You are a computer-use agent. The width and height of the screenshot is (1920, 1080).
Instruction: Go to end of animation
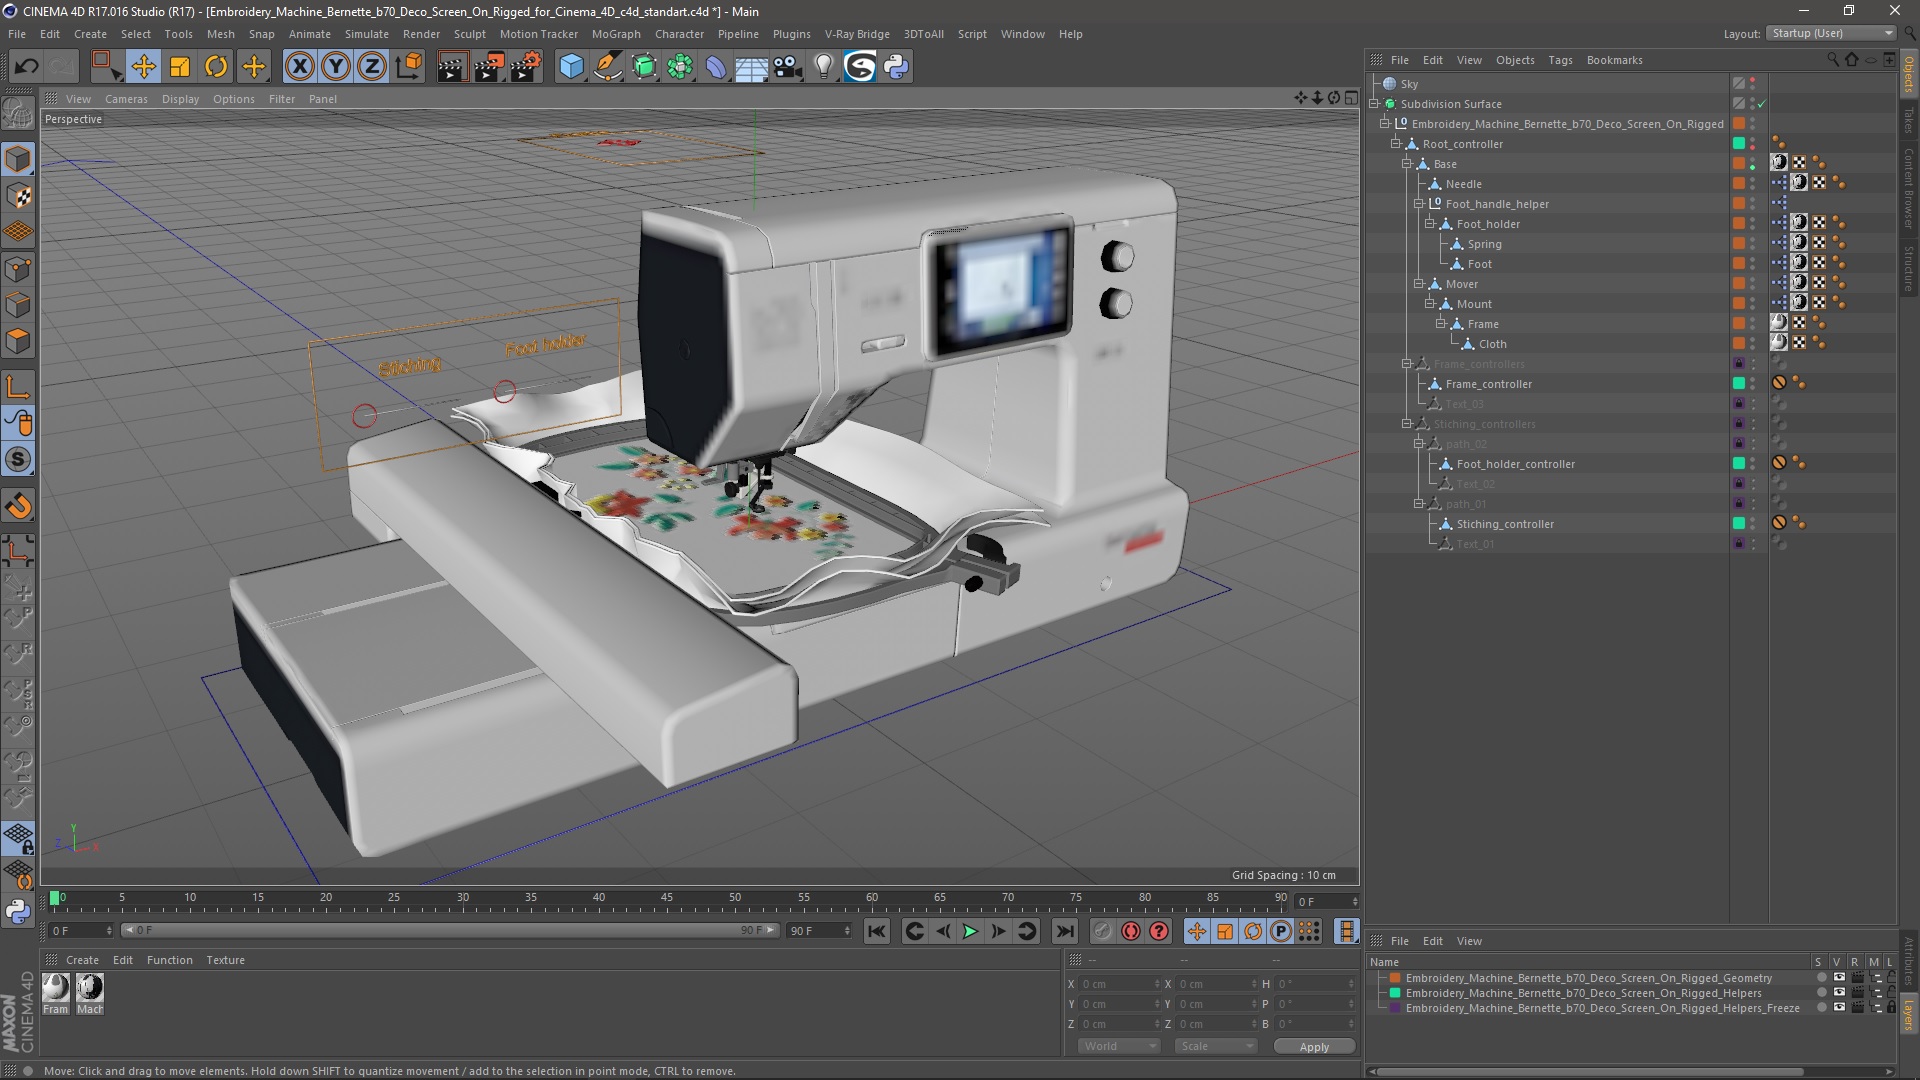pyautogui.click(x=1065, y=931)
